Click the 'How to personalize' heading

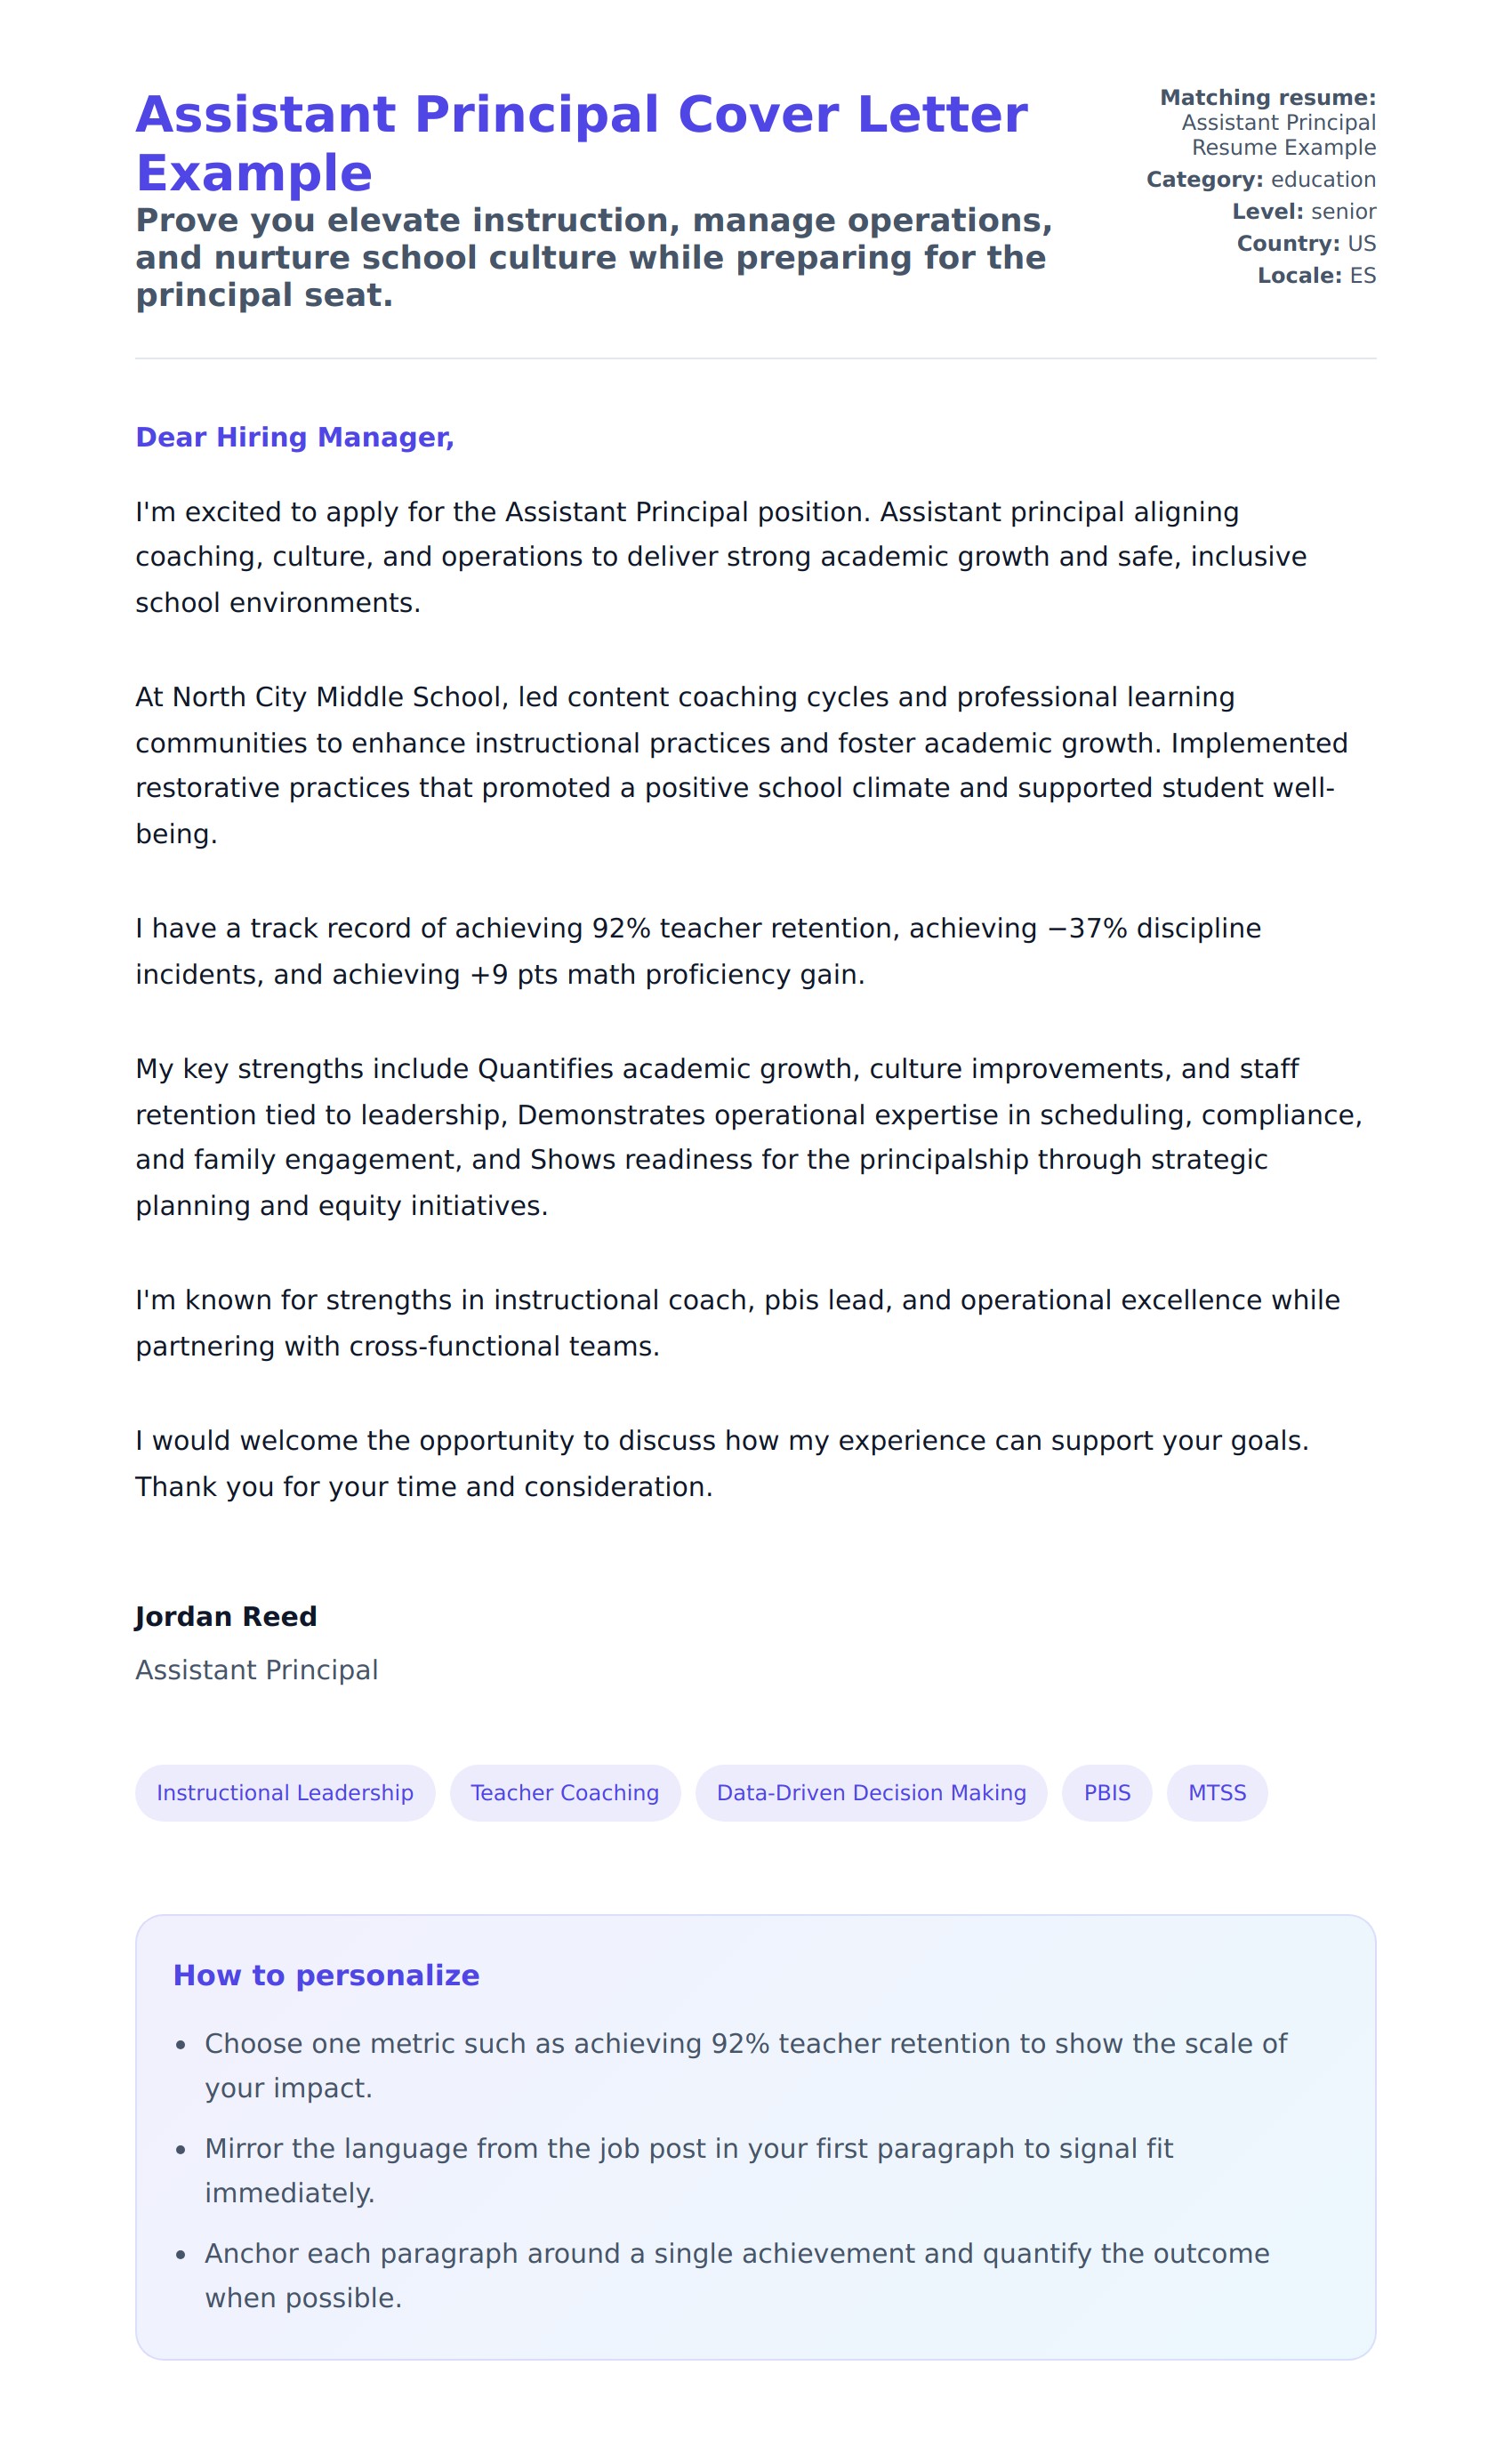pos(326,1975)
